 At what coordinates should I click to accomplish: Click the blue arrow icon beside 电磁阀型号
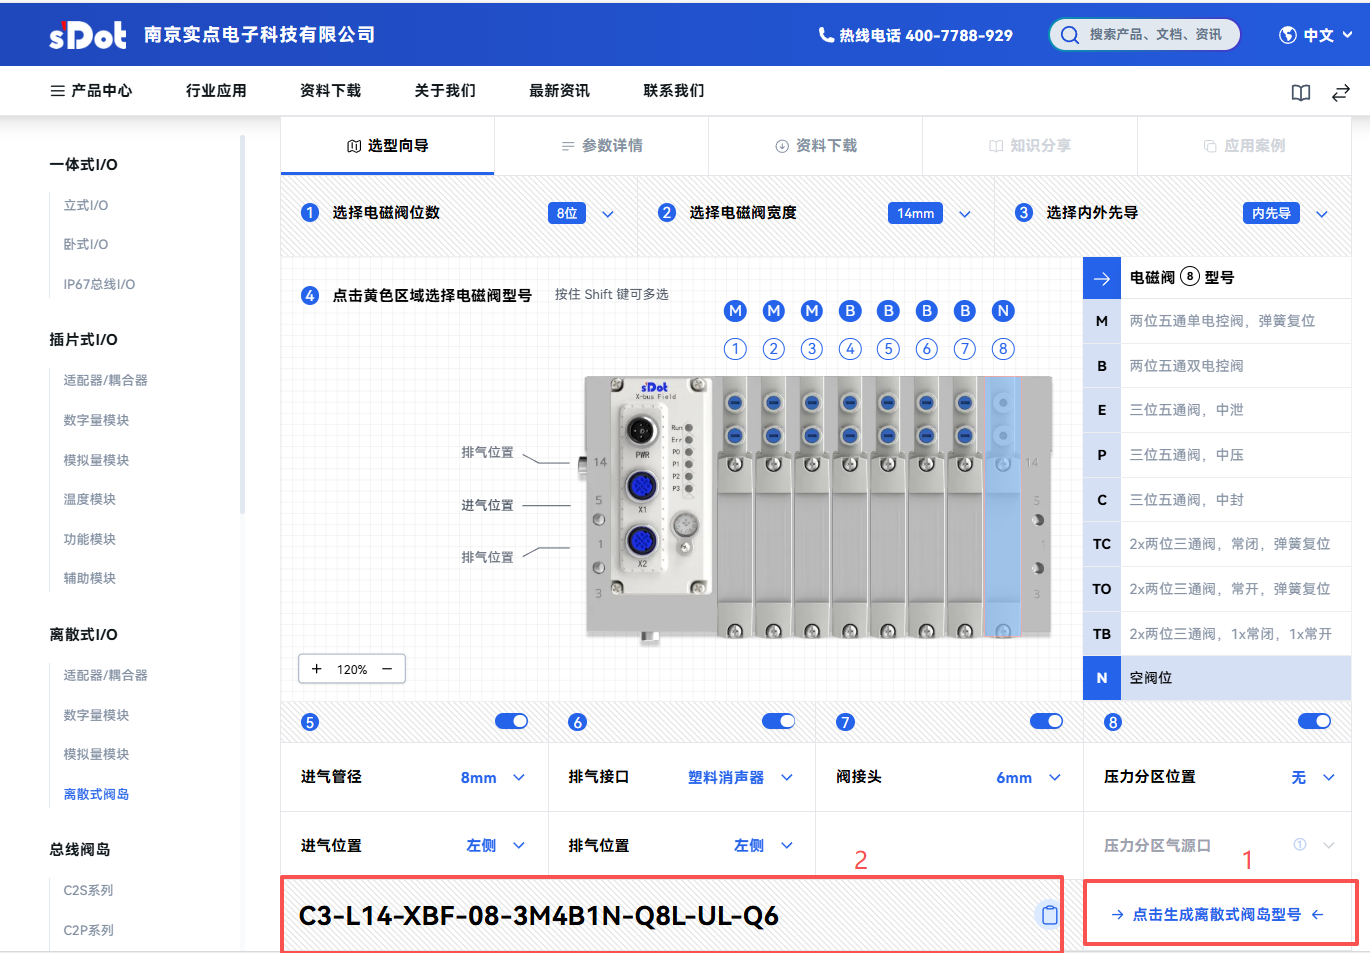[x=1102, y=278]
